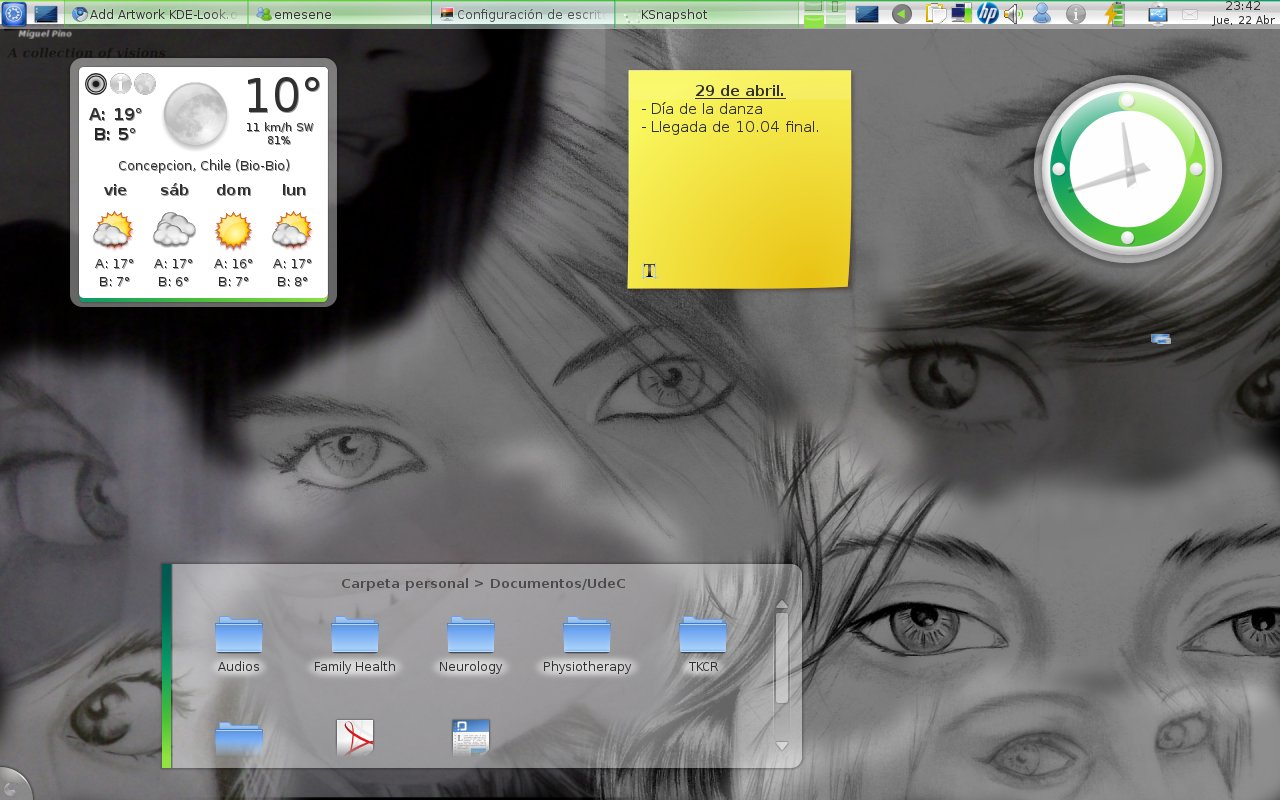
Task: Open the envelope mail notifier icon
Action: [x=1190, y=14]
